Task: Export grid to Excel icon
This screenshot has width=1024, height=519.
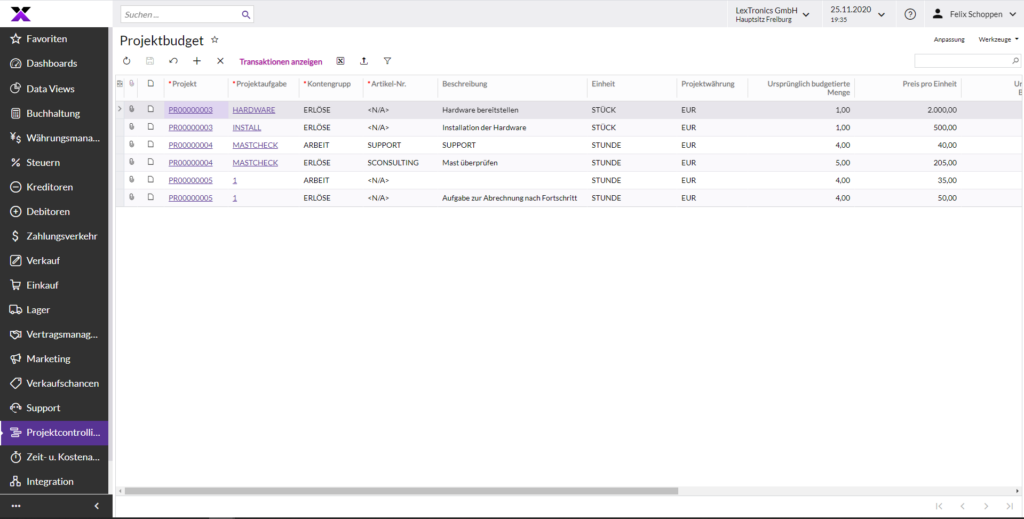Action: (x=340, y=61)
